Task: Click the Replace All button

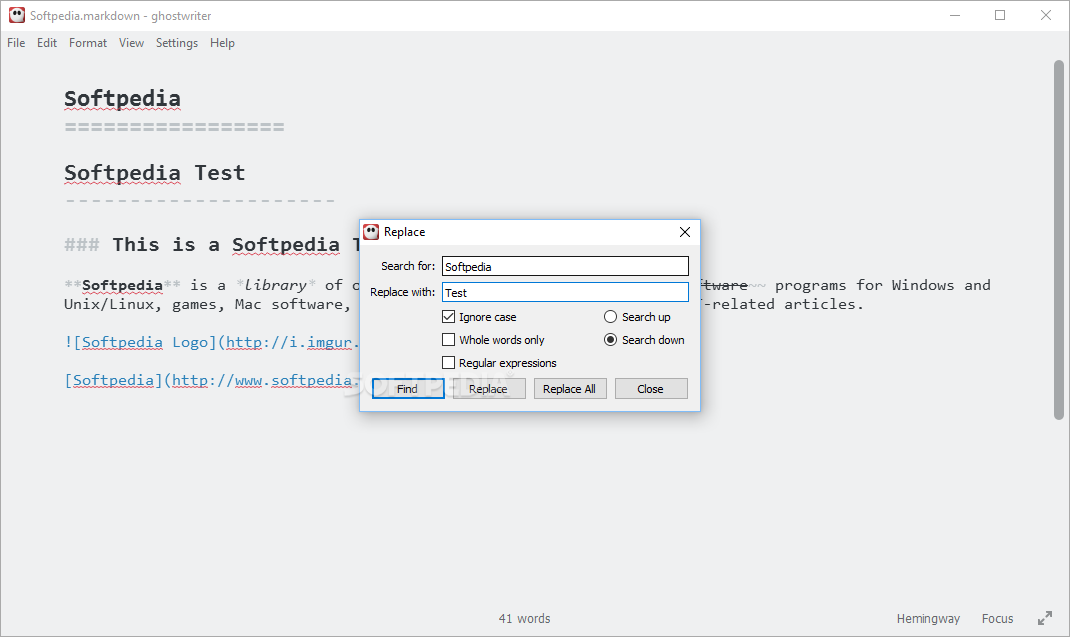Action: tap(569, 388)
